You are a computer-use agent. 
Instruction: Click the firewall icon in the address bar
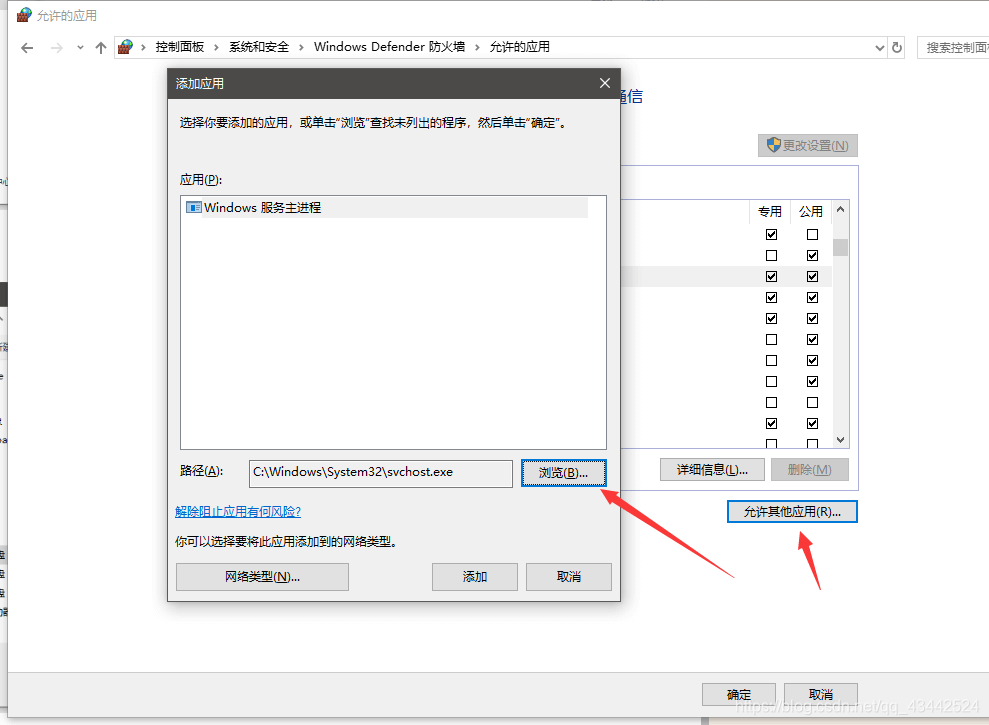point(126,47)
